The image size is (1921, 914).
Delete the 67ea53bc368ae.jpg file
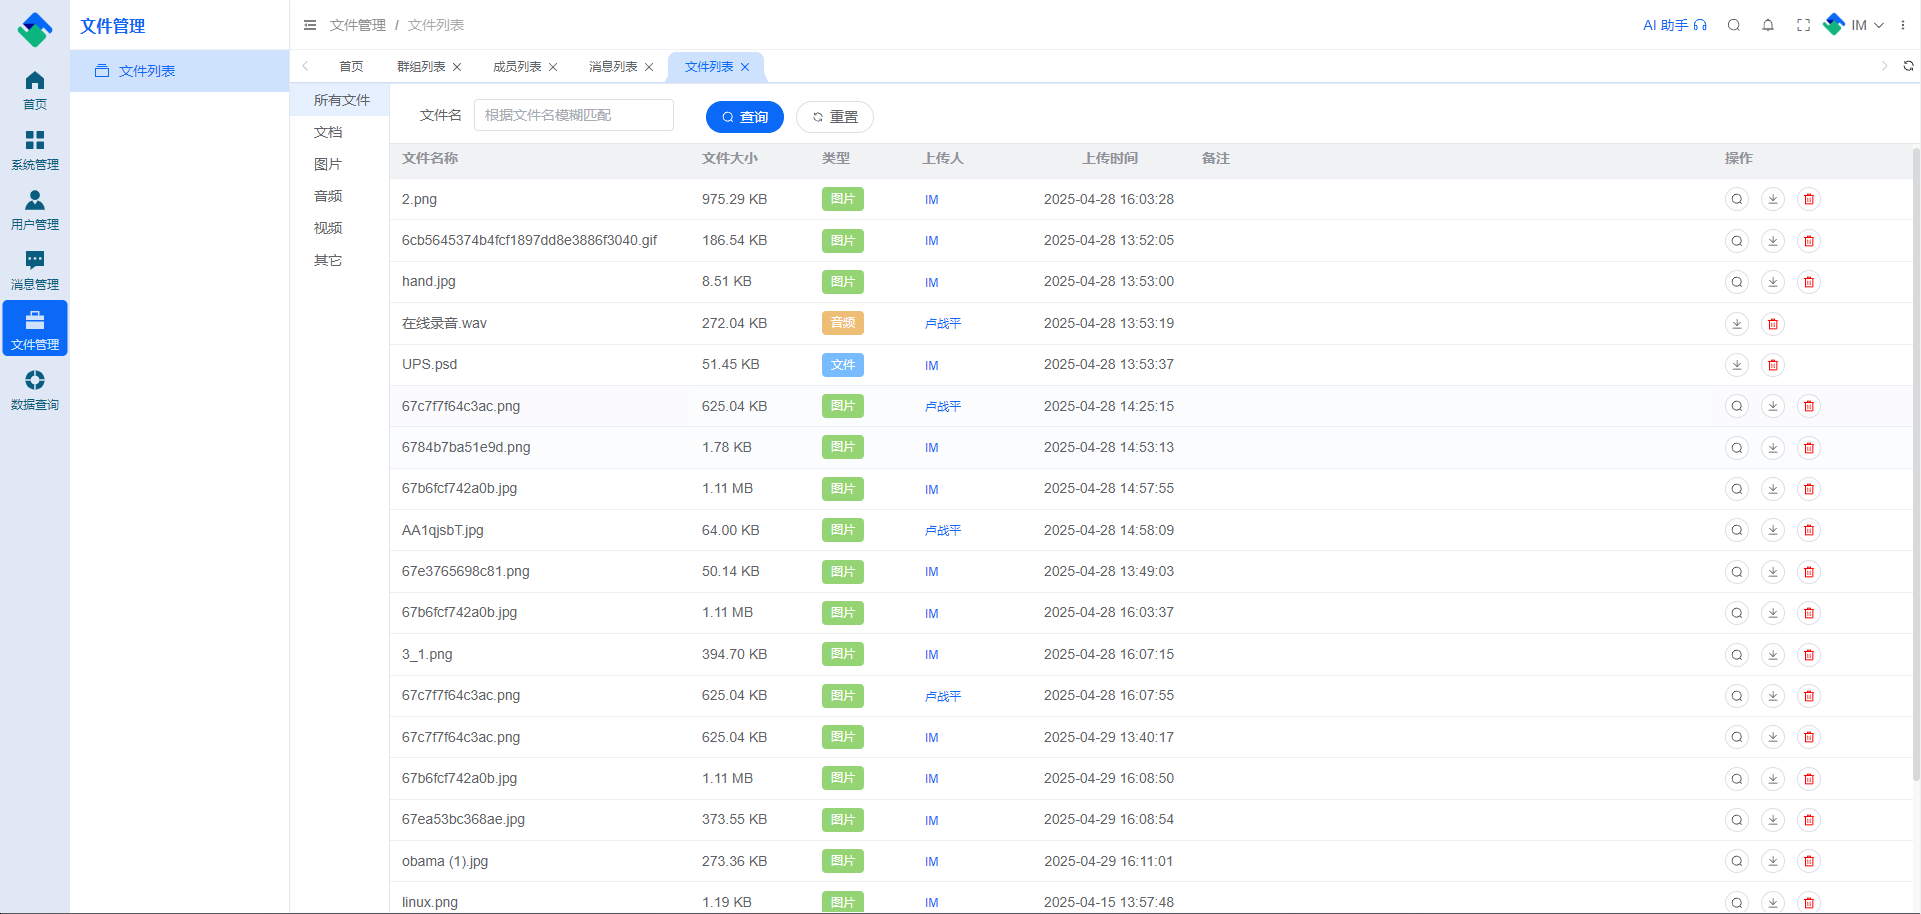pos(1809,820)
